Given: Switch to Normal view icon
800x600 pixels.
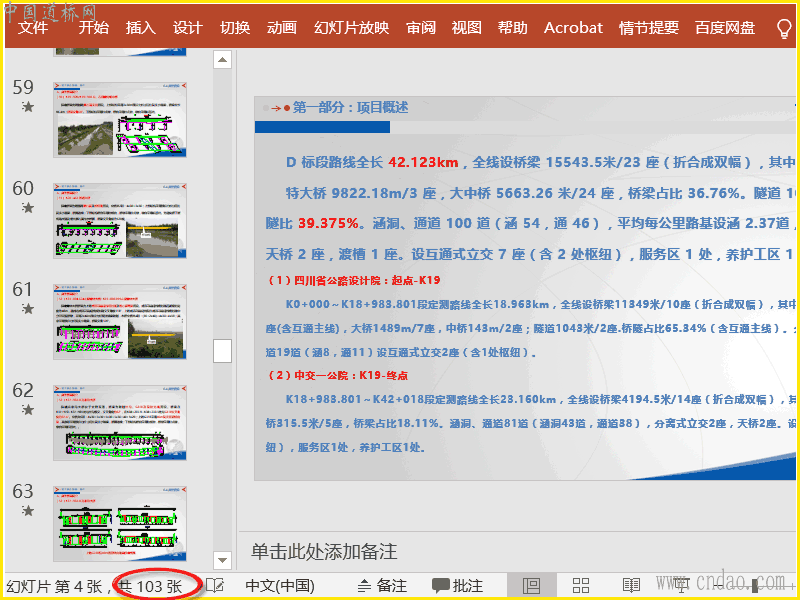Looking at the screenshot, I should 532,586.
